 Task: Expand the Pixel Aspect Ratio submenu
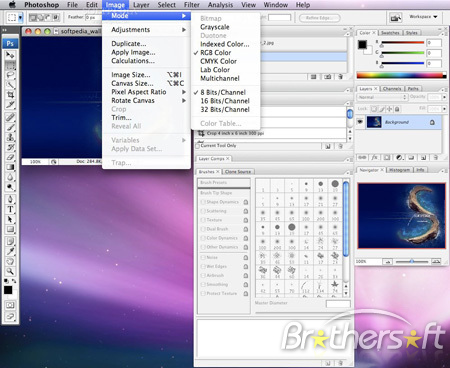coord(148,92)
